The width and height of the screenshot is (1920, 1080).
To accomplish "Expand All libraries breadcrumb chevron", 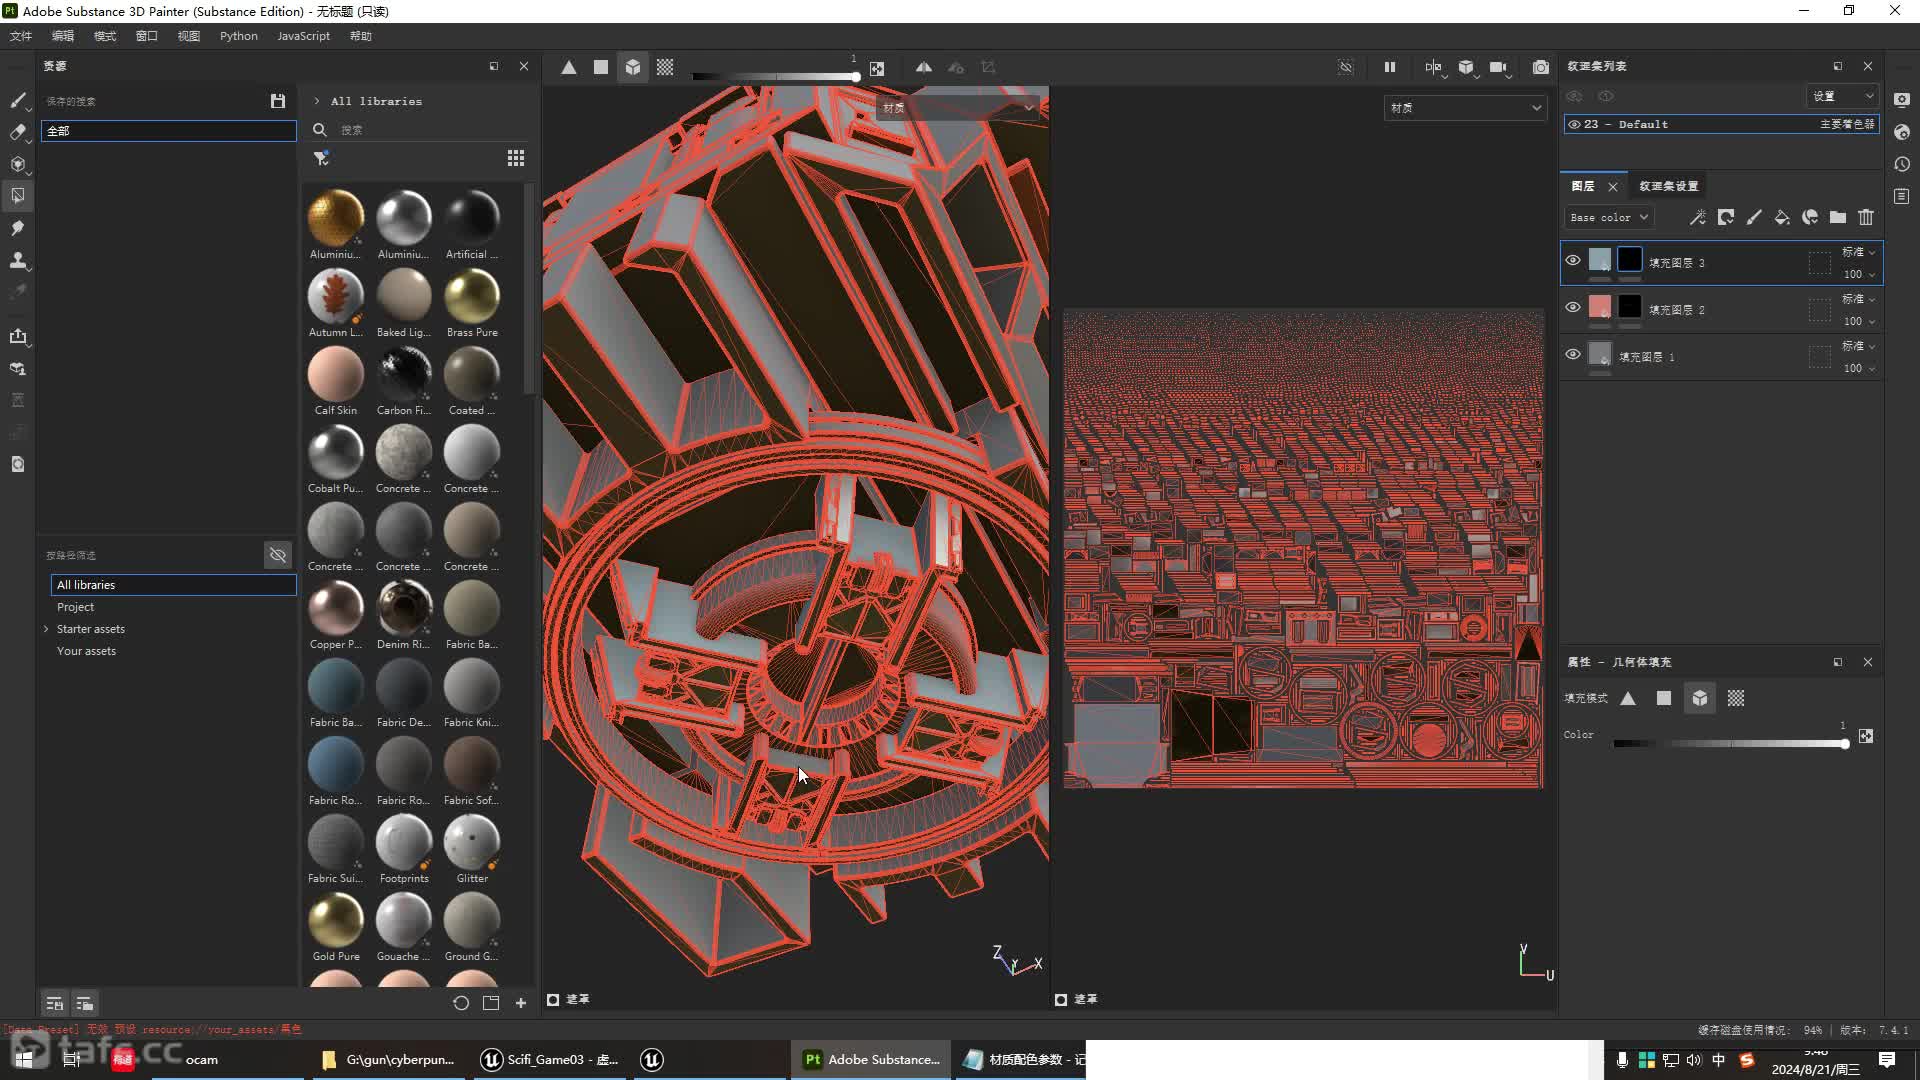I will tap(317, 101).
